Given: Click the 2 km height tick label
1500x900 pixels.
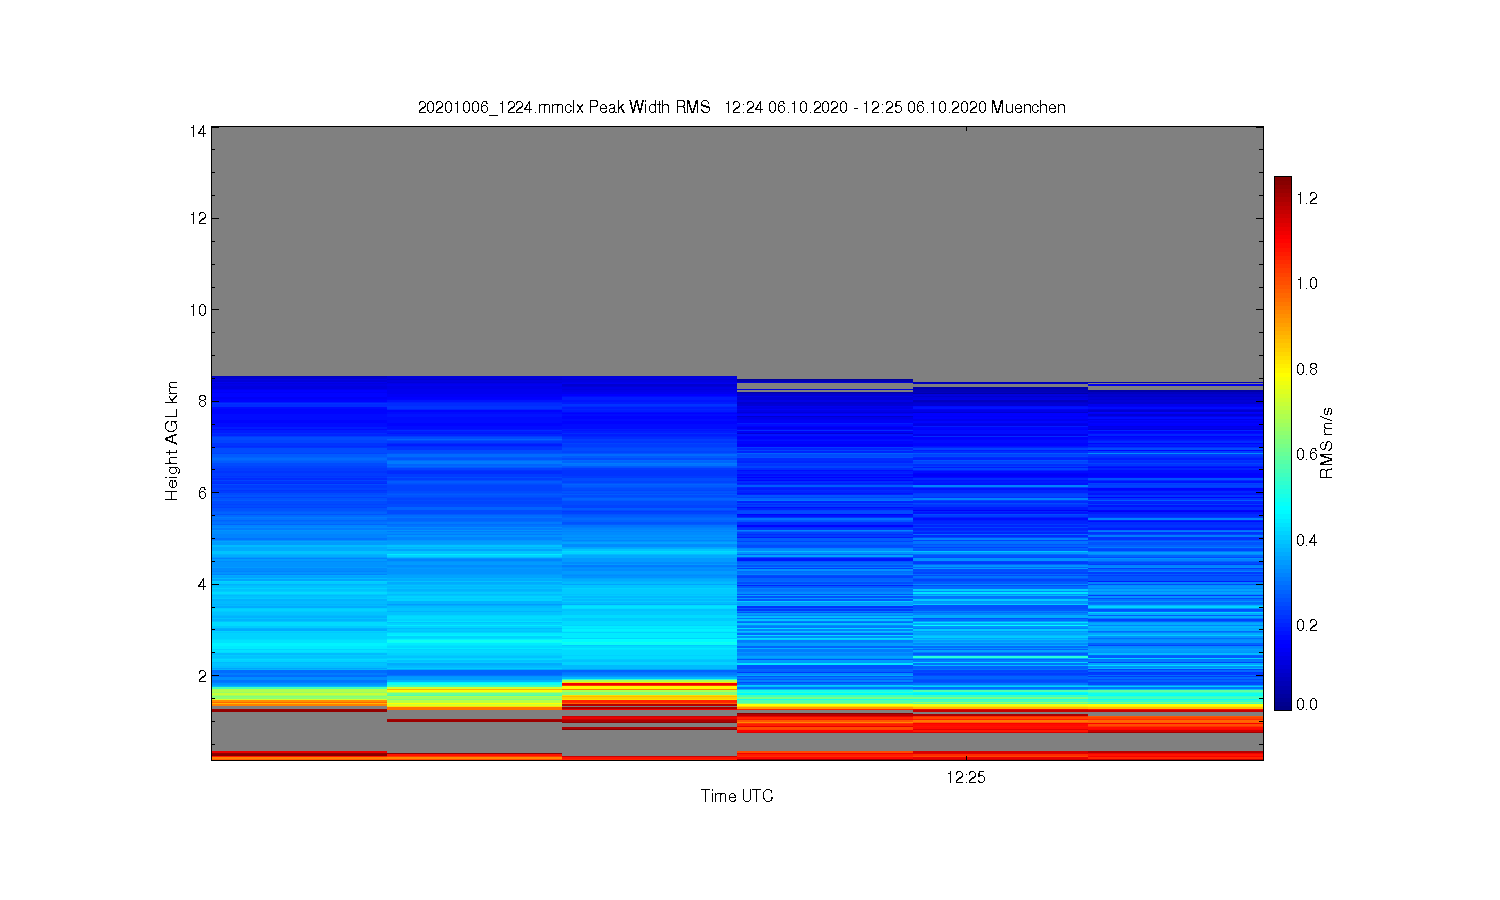Looking at the screenshot, I should pos(202,676).
